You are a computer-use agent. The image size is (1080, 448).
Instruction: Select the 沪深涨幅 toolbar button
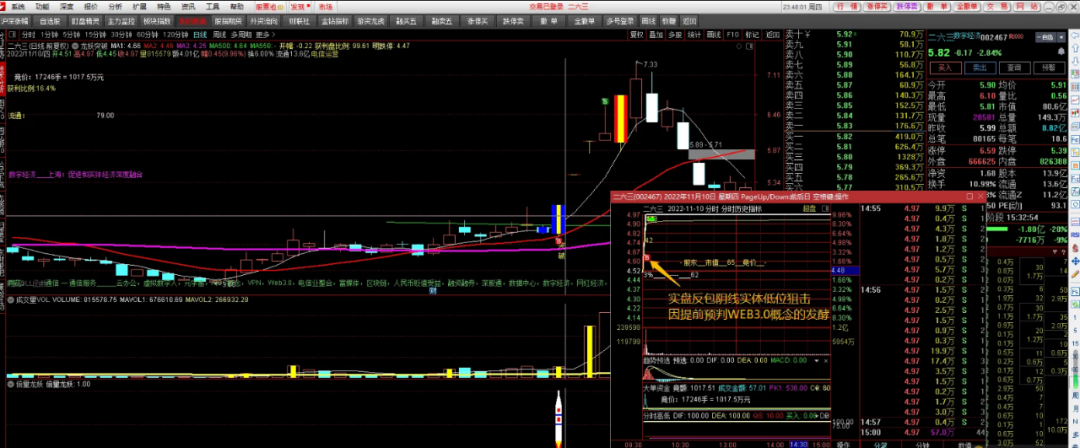coord(14,21)
